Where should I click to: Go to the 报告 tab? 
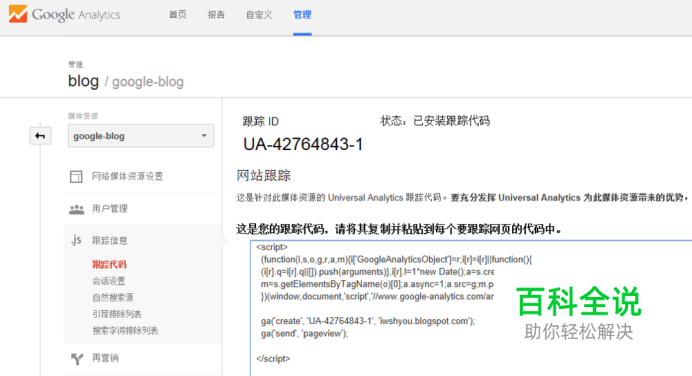[x=216, y=15]
